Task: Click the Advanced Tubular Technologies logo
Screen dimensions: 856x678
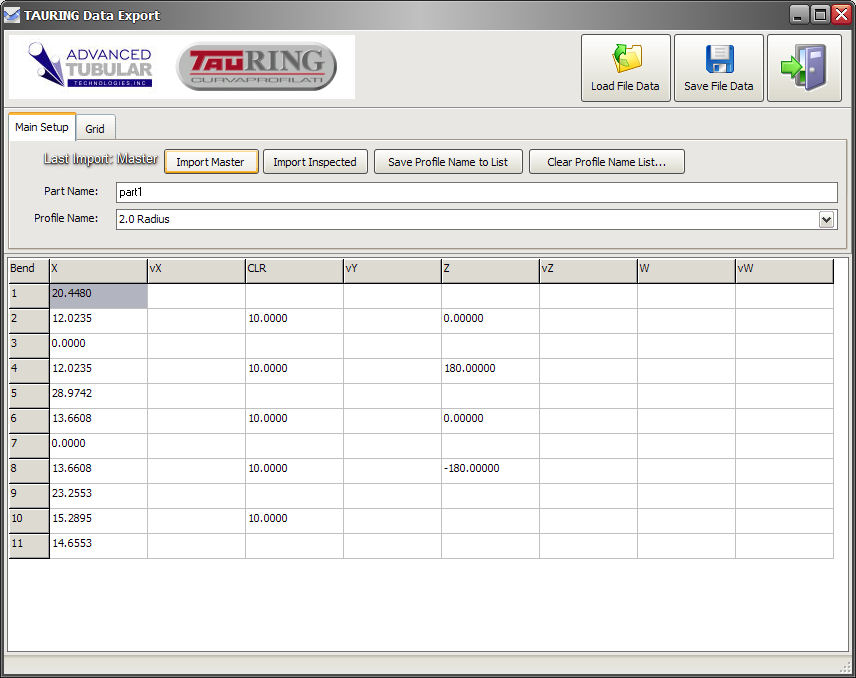Action: click(91, 66)
